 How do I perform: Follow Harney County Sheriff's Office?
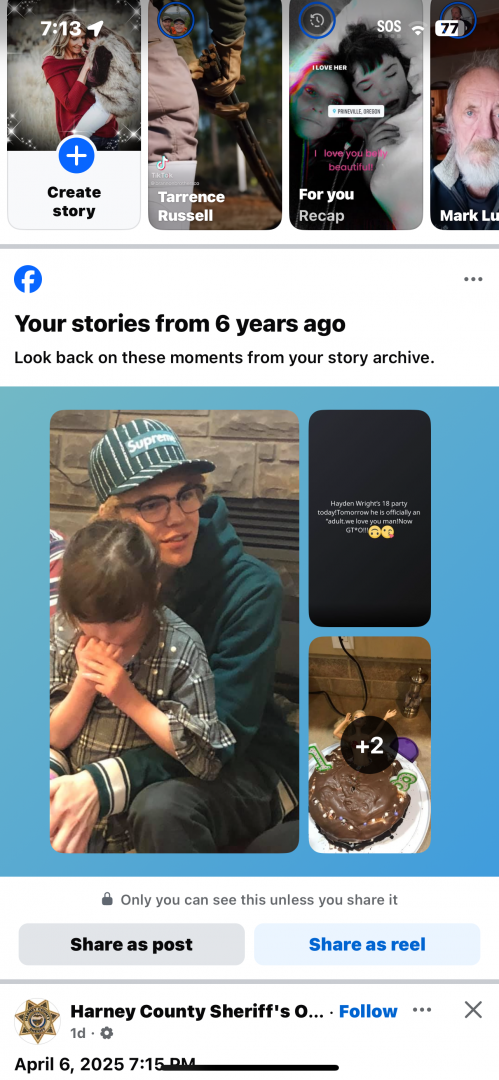click(x=368, y=1011)
